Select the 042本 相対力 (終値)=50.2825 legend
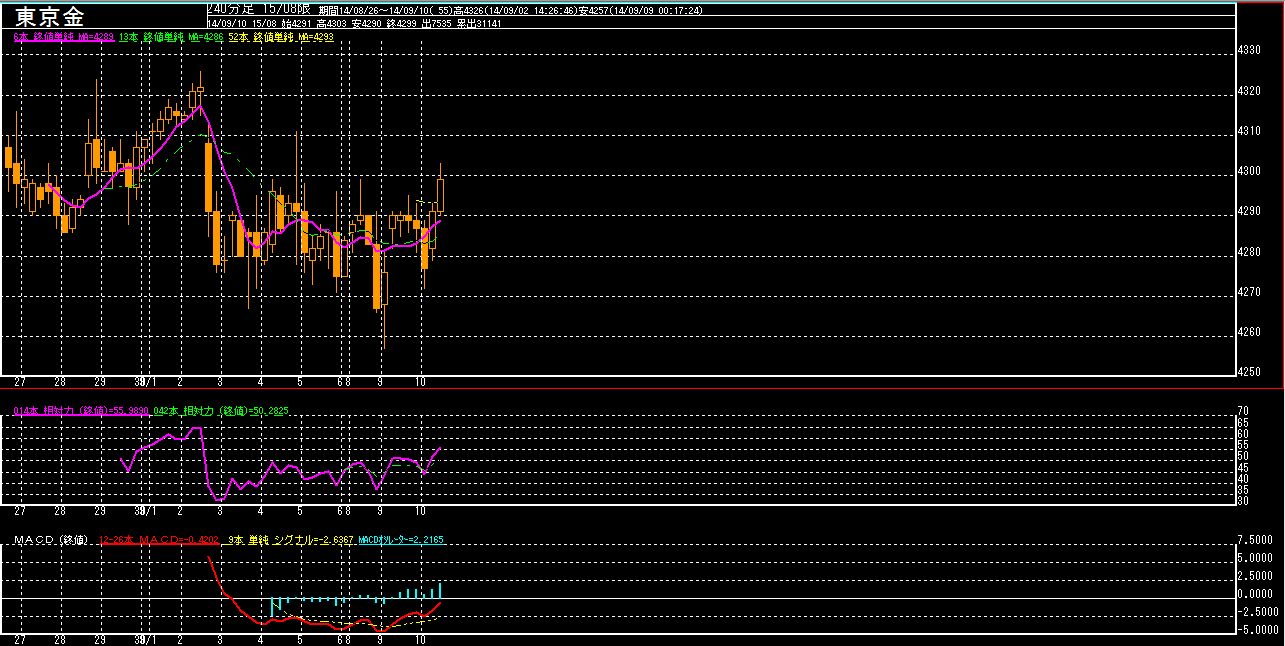1285x646 pixels. pos(221,411)
